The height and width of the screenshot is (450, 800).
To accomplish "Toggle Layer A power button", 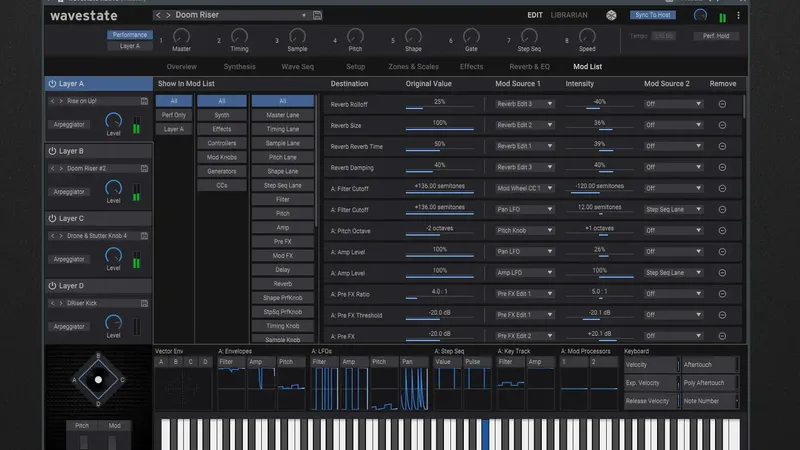I will click(x=52, y=83).
